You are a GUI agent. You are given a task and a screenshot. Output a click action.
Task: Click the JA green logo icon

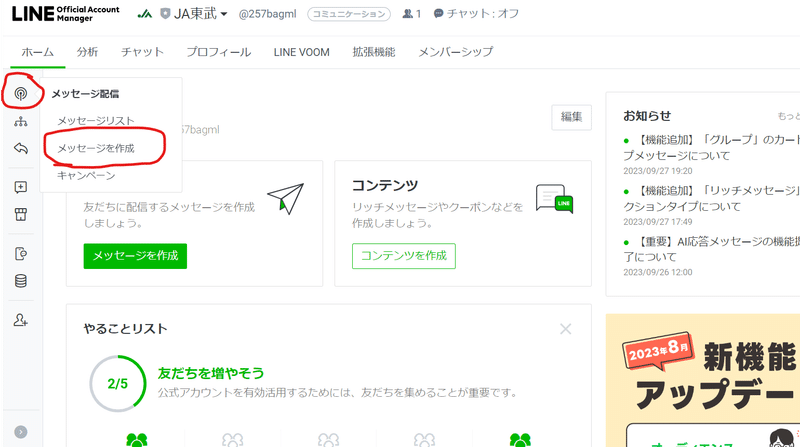[x=145, y=14]
